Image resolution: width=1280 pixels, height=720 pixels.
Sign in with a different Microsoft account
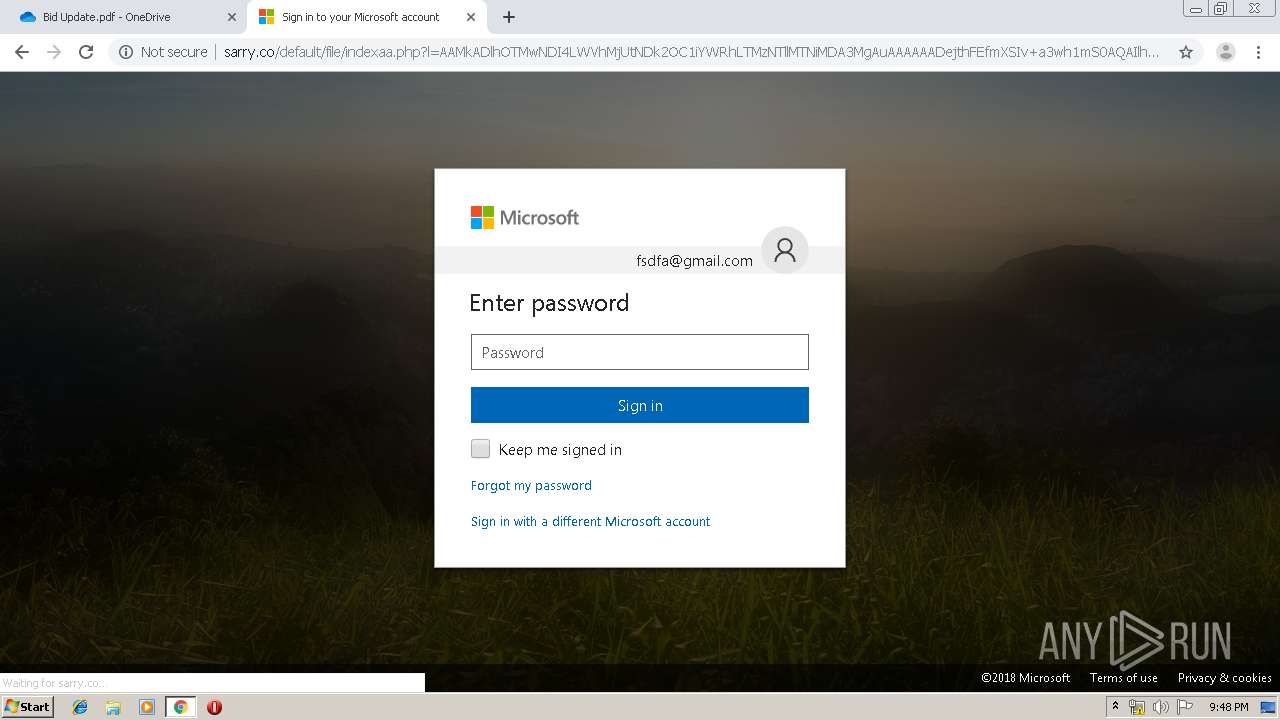[590, 521]
